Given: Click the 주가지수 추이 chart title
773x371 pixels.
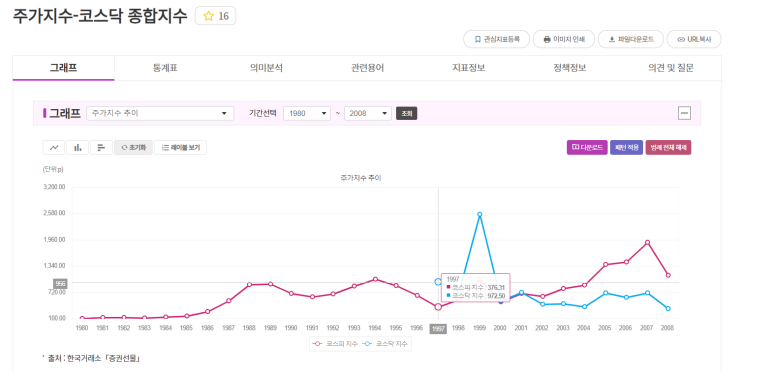Looking at the screenshot, I should coord(361,178).
